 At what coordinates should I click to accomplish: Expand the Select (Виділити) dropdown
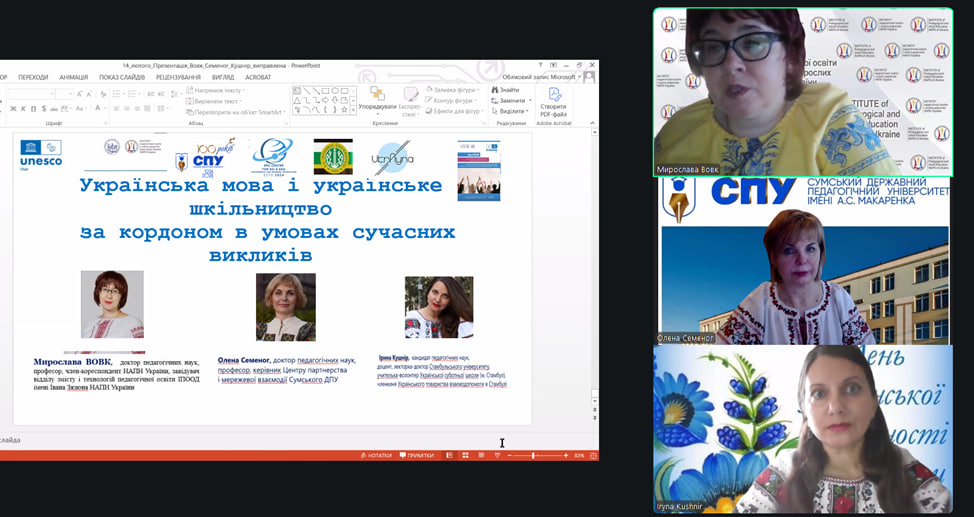(x=511, y=111)
